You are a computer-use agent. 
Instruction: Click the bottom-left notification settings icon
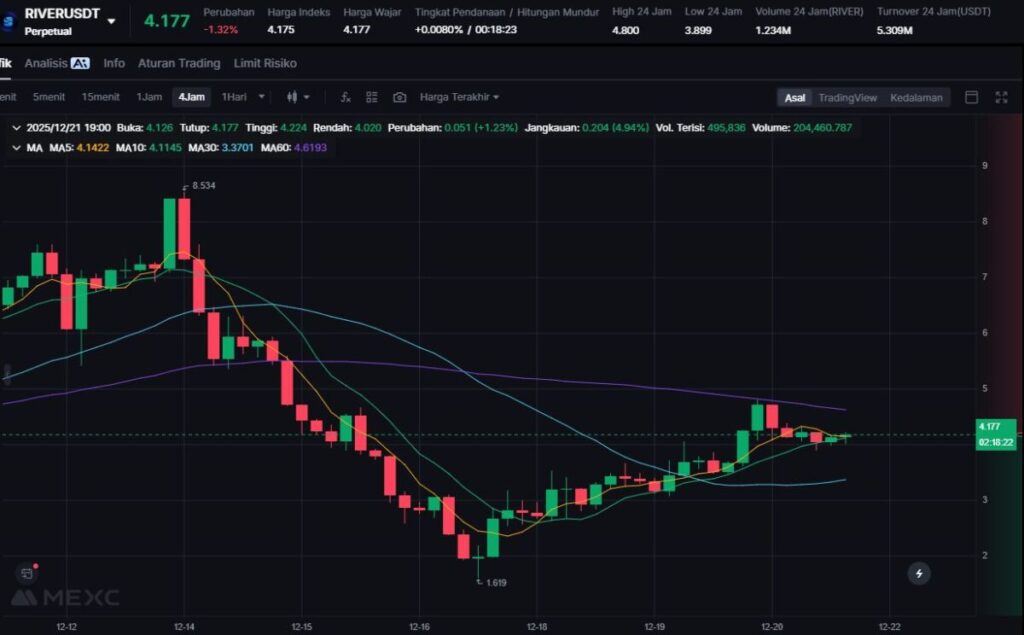[26, 573]
